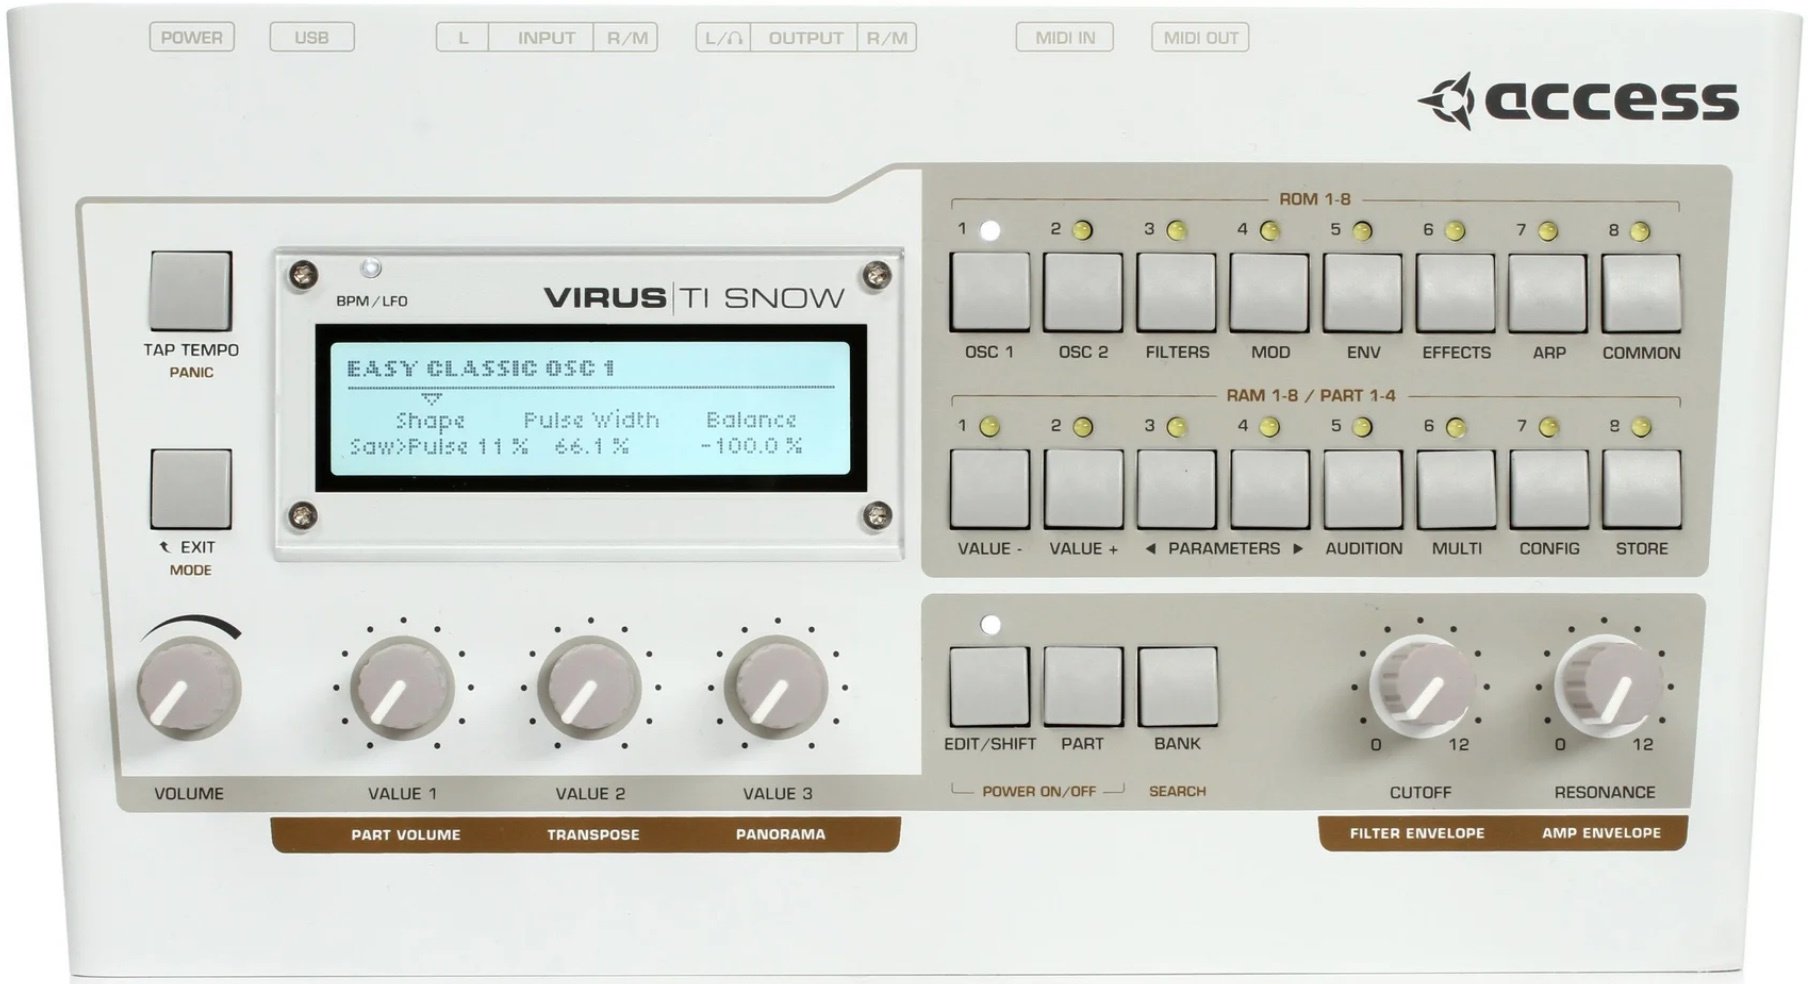The image size is (1808, 984).
Task: Click the RAM 6 LED indicator
Action: tap(1455, 427)
